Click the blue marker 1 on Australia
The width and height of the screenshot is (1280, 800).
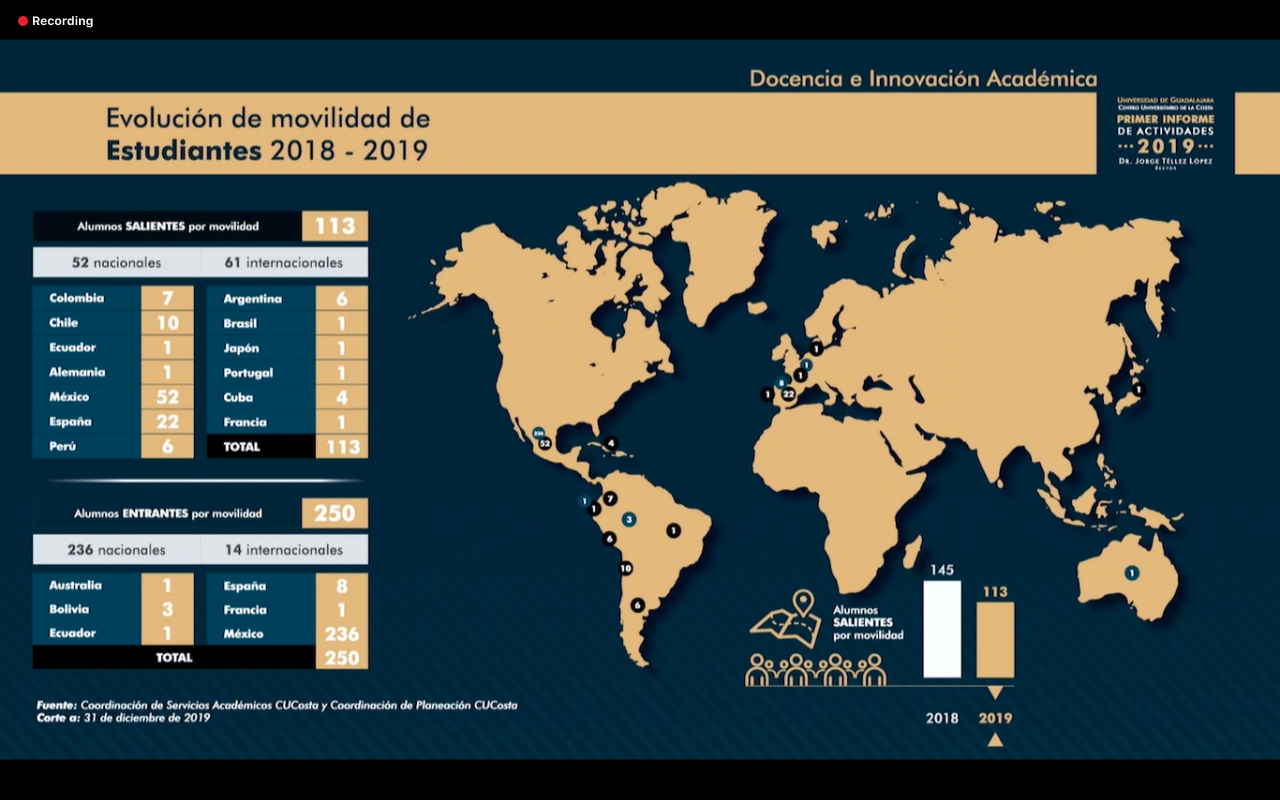1131,573
